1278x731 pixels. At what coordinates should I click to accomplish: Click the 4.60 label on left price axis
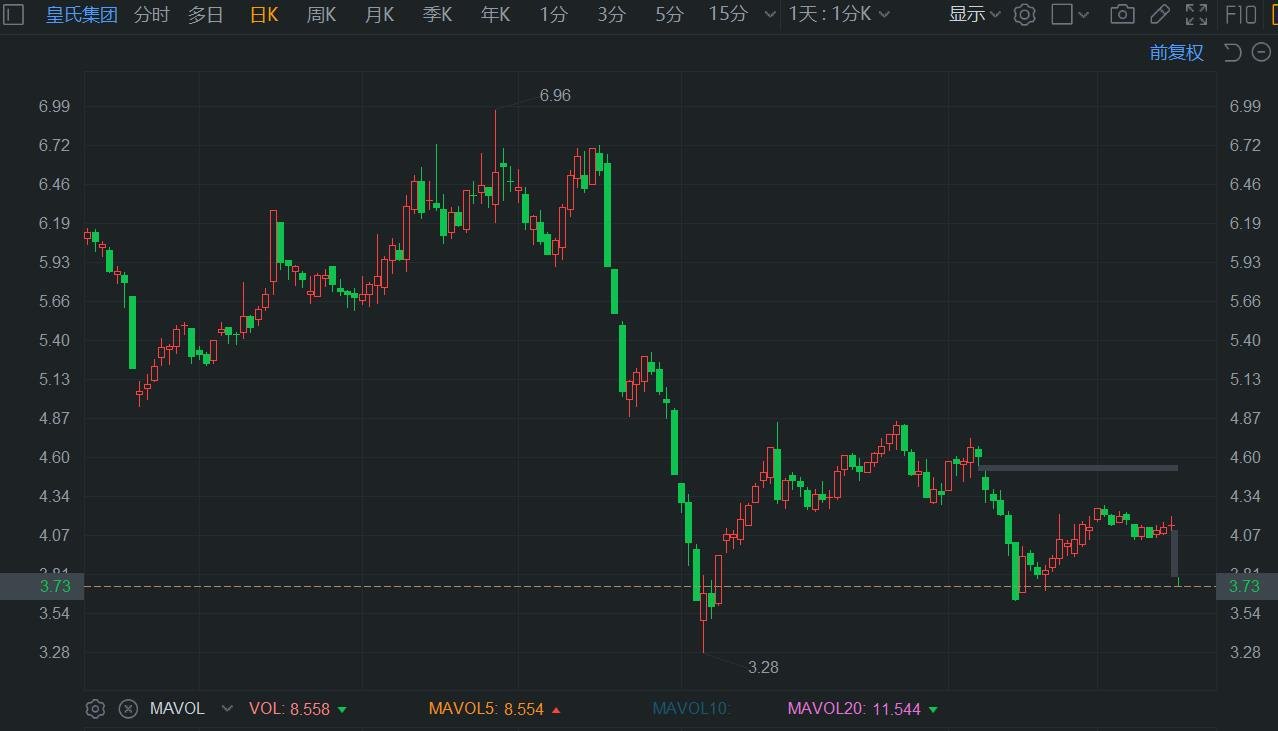[55, 457]
